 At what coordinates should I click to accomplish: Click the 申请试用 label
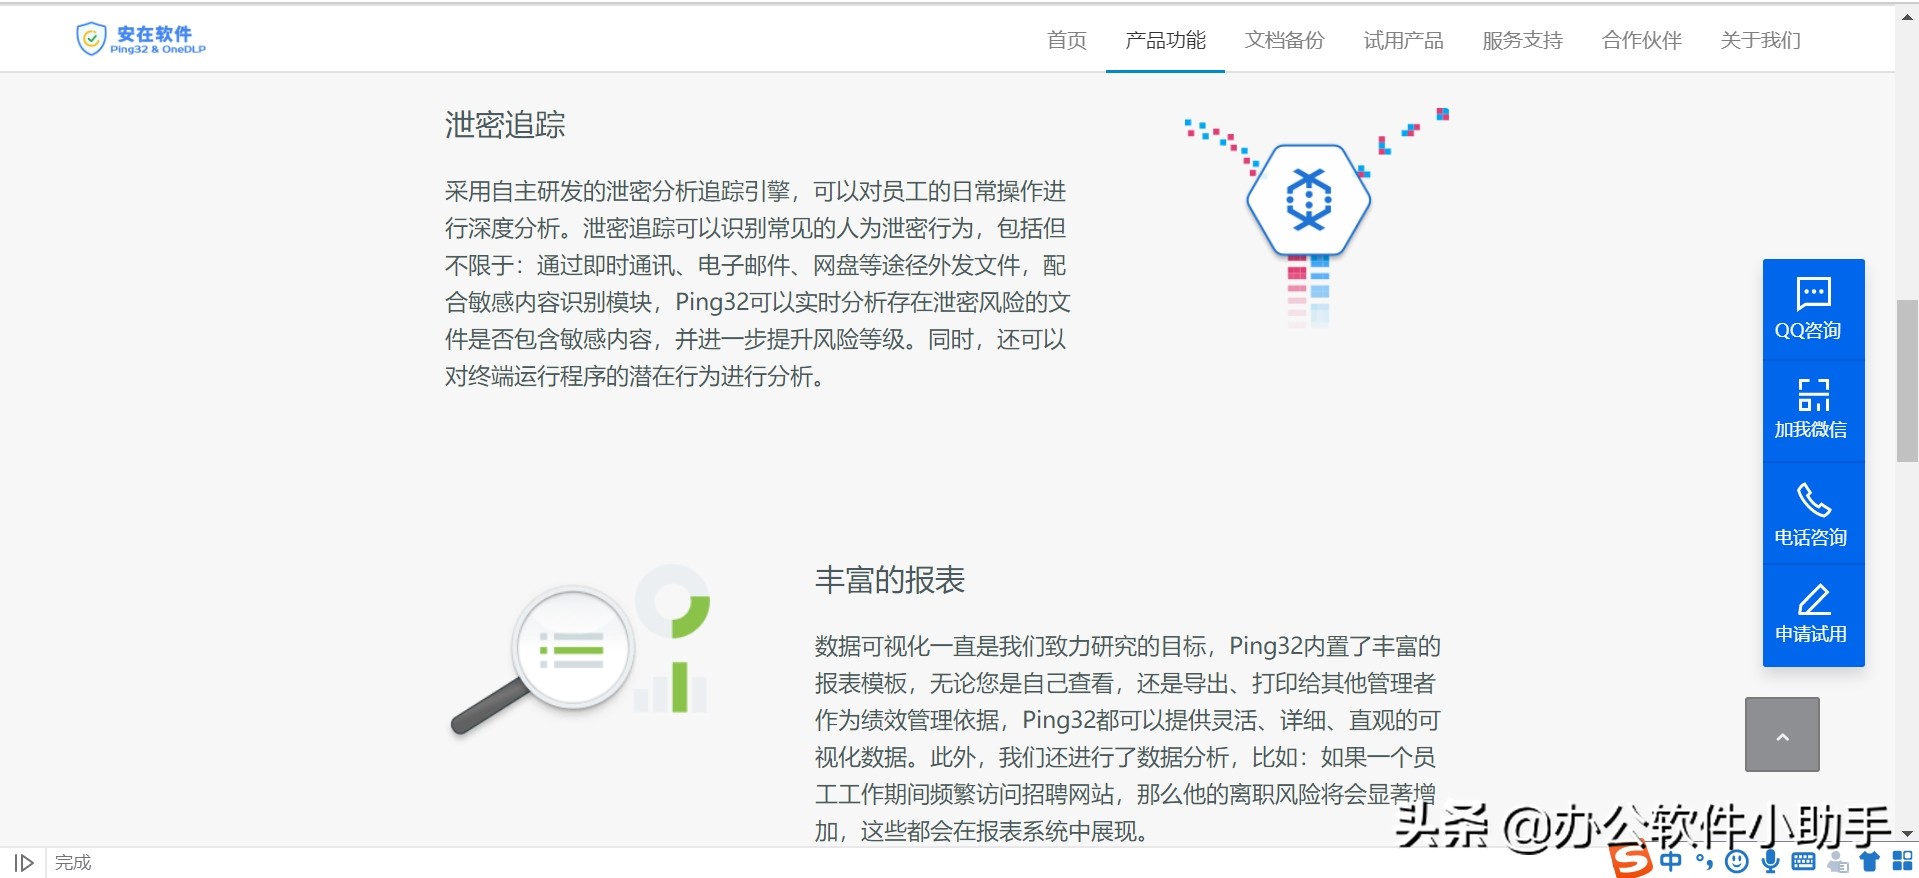(1810, 634)
